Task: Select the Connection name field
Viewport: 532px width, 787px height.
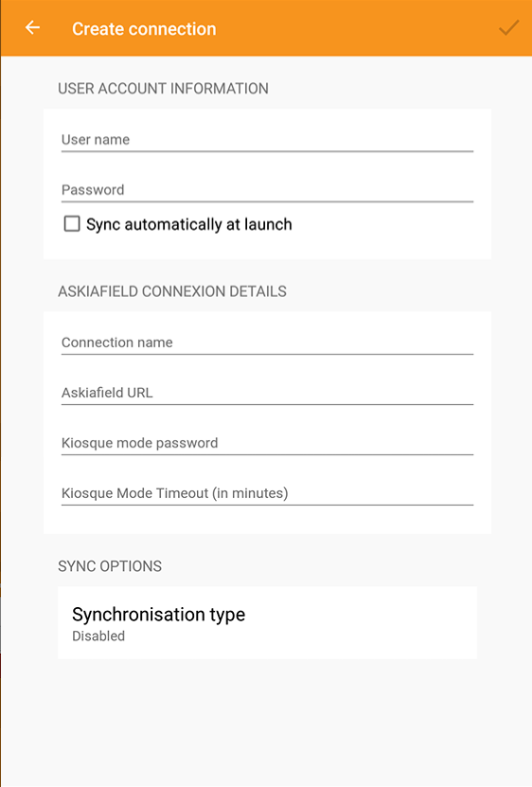Action: pos(267,342)
